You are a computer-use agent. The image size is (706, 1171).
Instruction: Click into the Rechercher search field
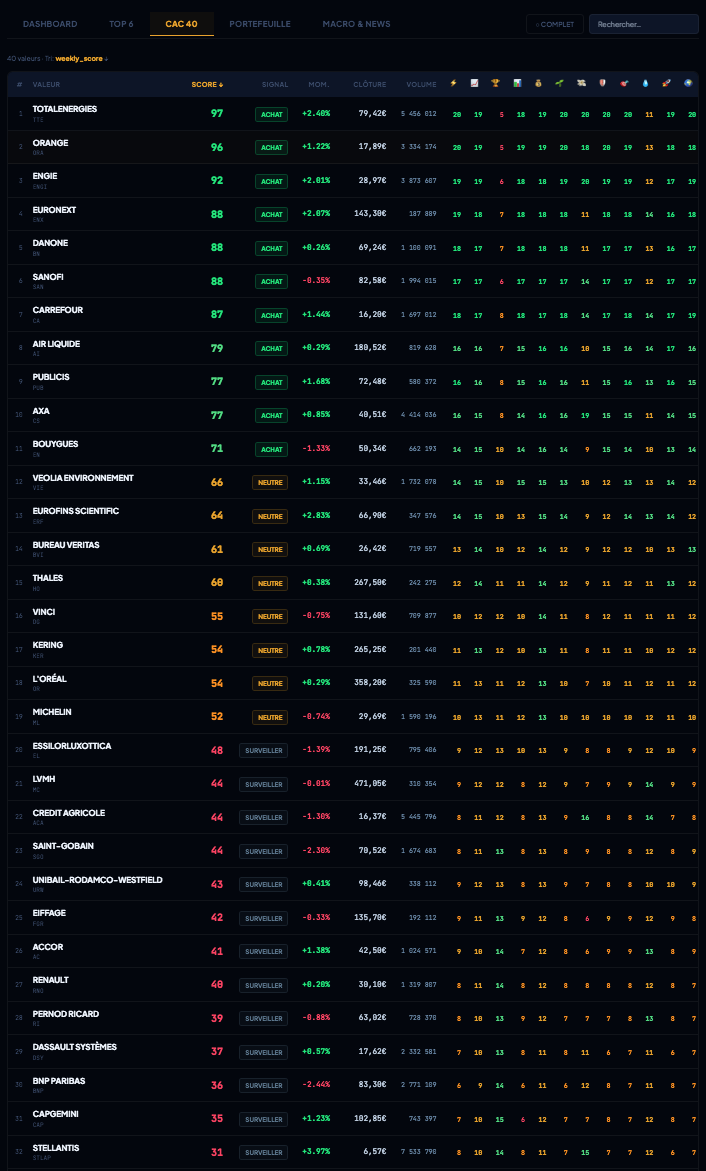[642, 24]
